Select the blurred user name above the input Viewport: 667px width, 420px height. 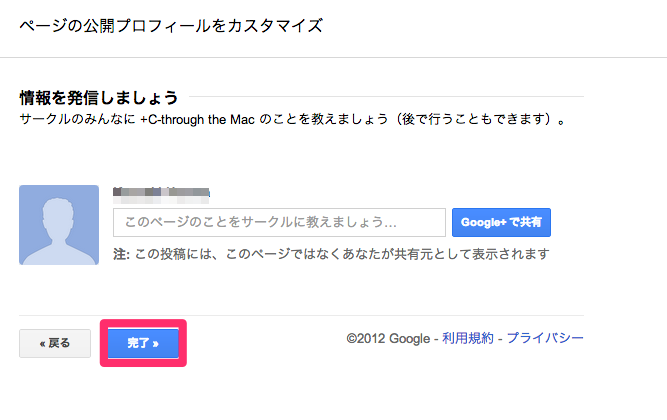tap(160, 192)
